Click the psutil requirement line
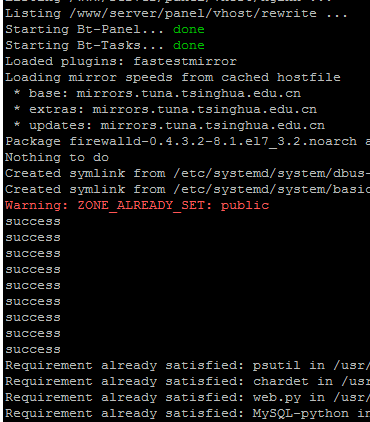Viewport: 370px width, 422px height. pyautogui.click(x=188, y=366)
